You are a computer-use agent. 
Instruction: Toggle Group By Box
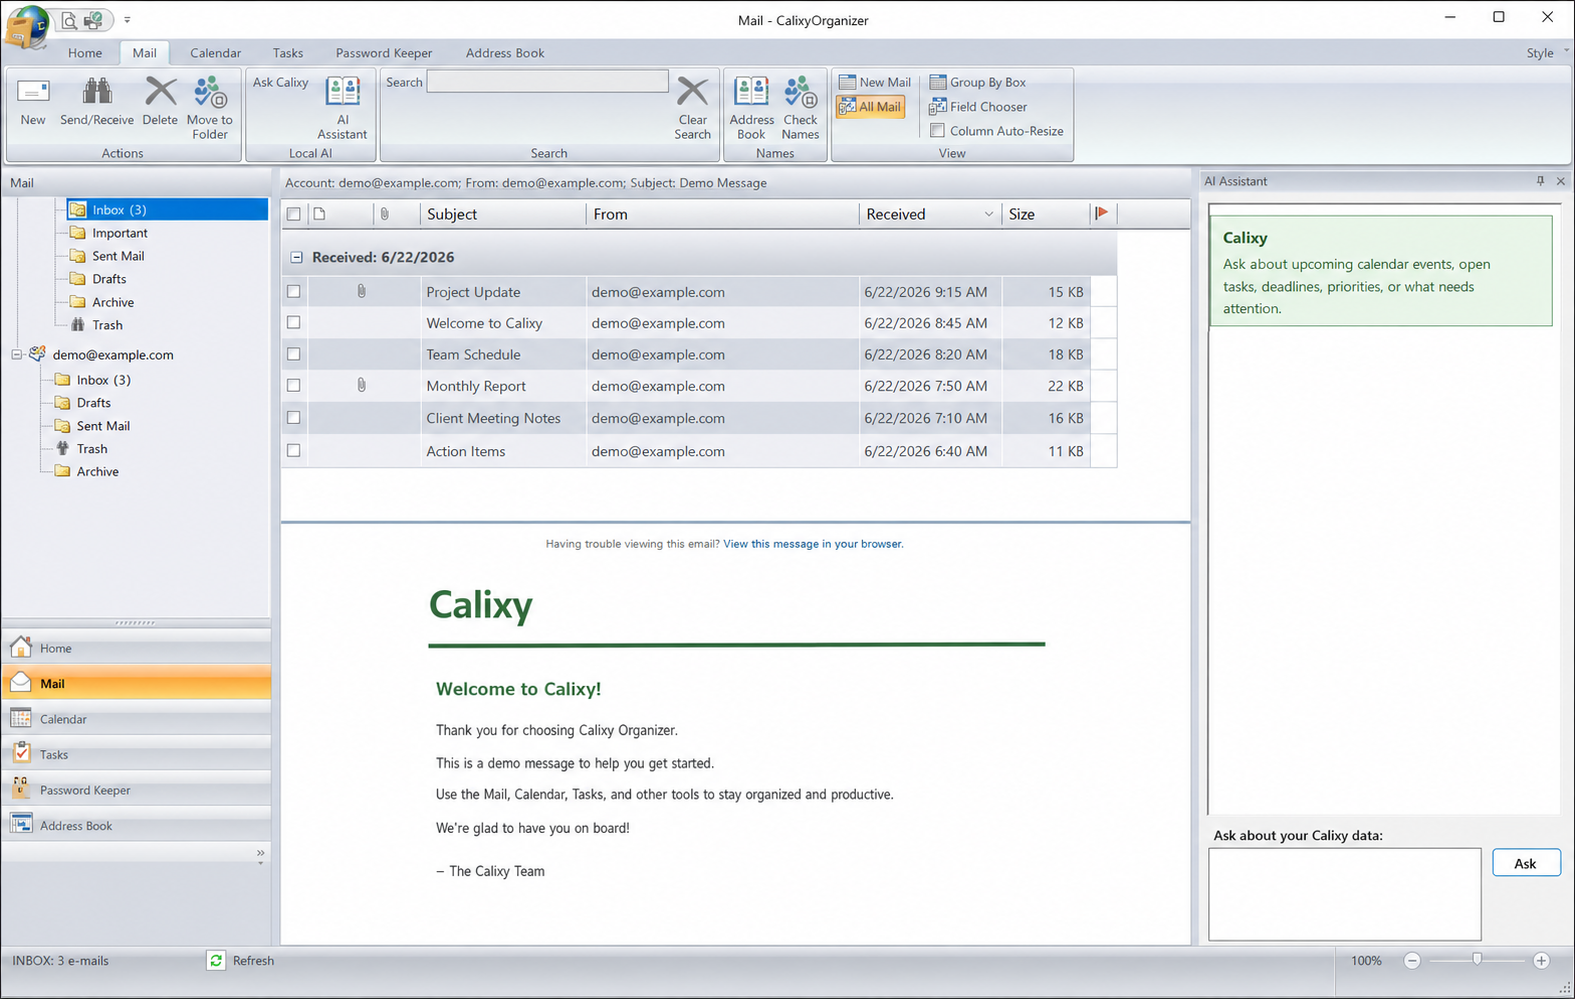click(978, 82)
